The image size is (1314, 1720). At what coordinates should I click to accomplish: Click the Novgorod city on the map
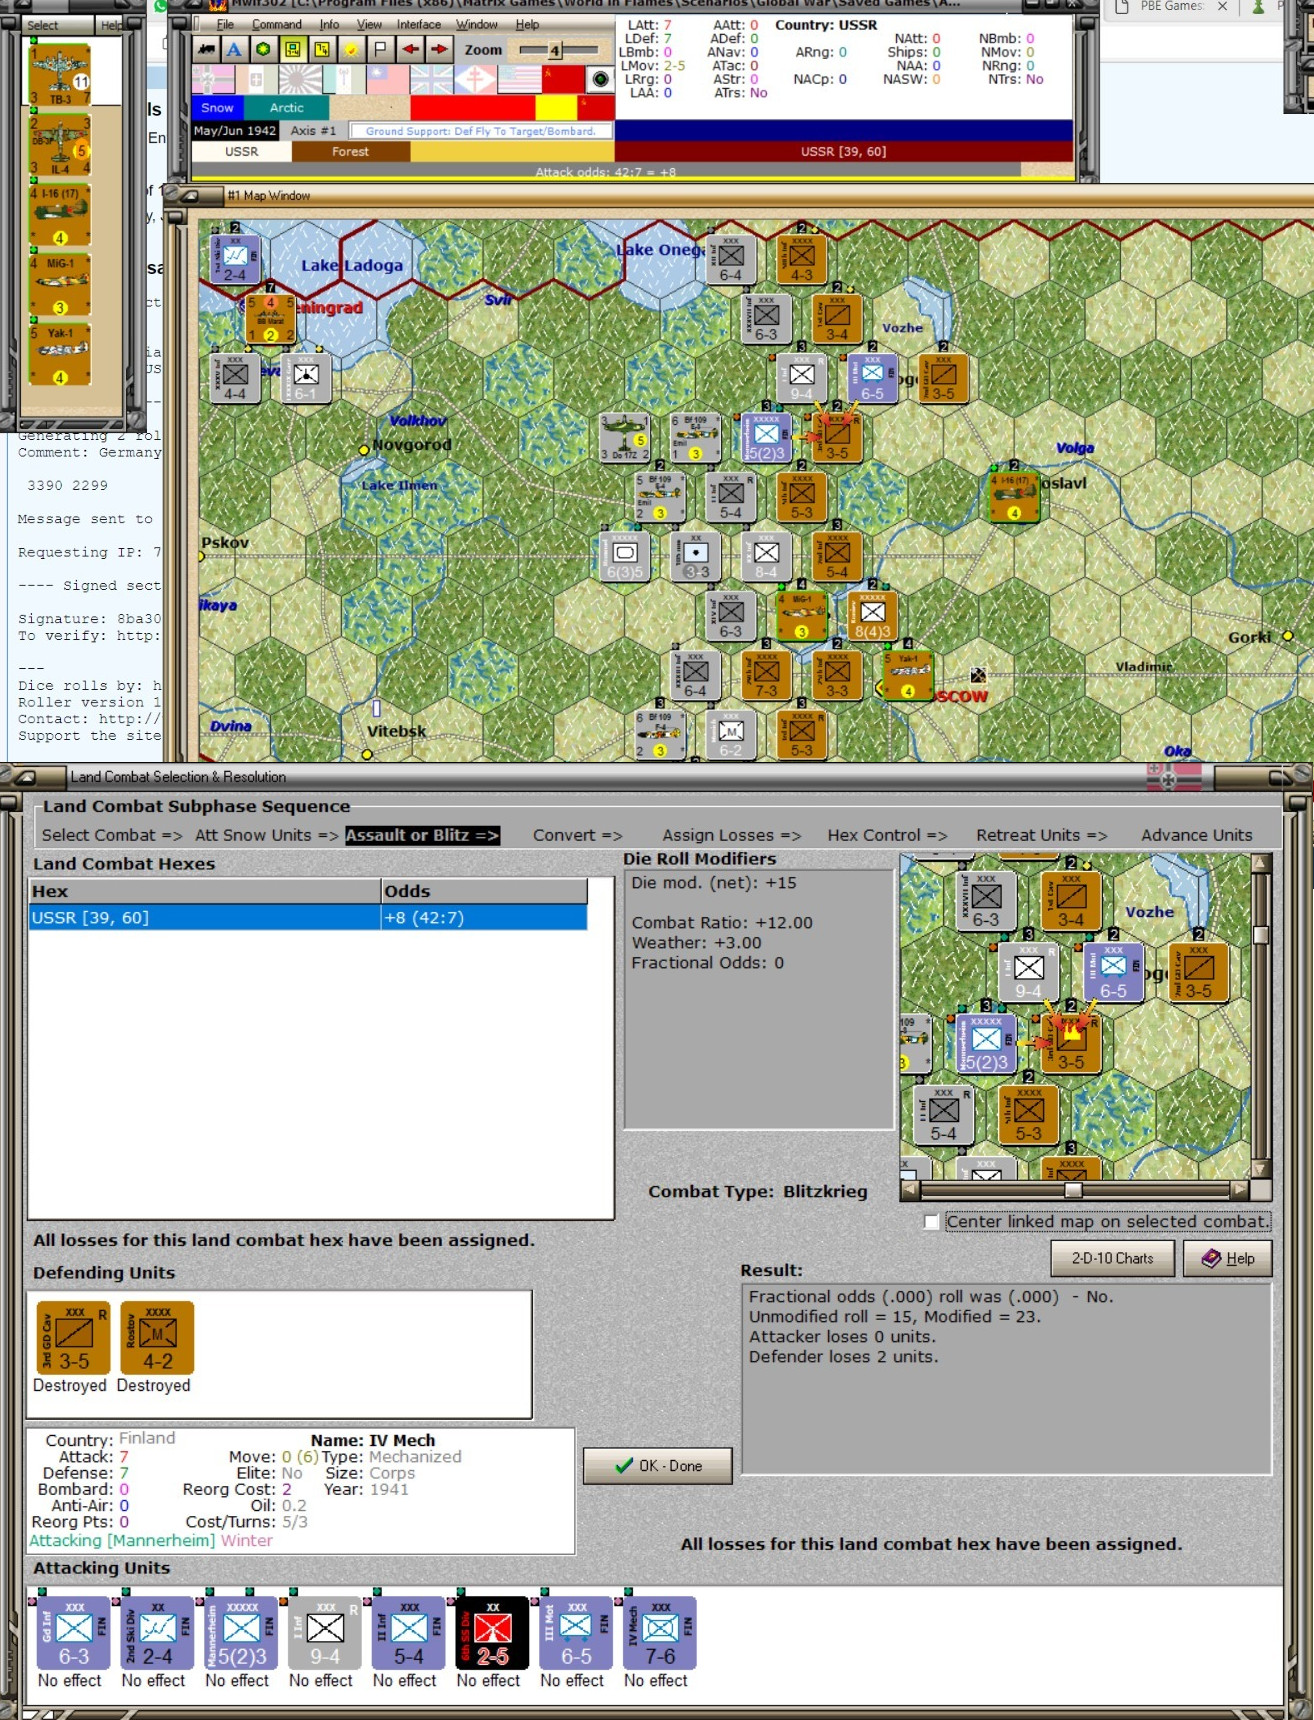coord(364,451)
